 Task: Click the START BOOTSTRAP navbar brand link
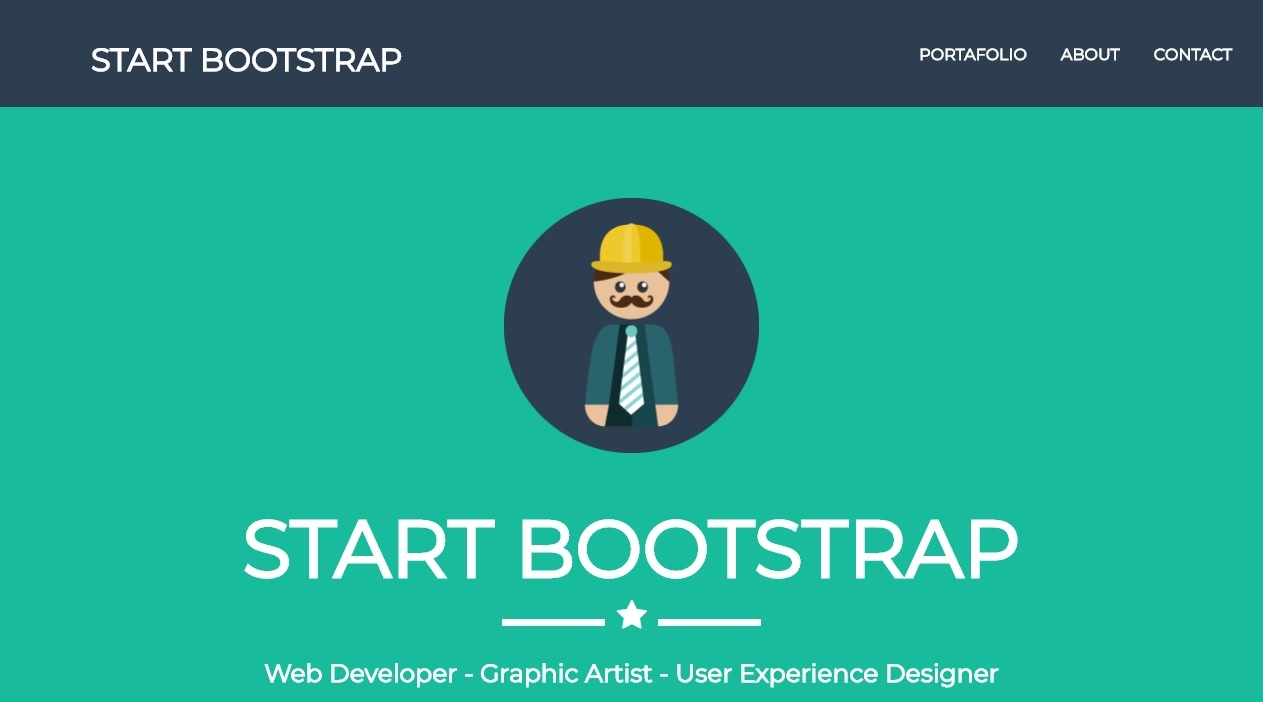tap(246, 60)
